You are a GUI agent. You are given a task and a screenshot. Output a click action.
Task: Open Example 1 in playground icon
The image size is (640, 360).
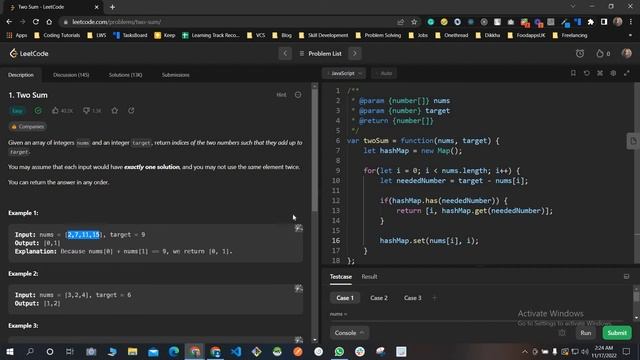click(x=299, y=228)
